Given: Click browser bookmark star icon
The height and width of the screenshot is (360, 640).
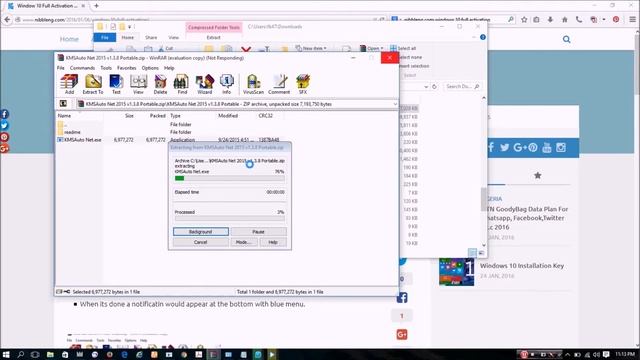Looking at the screenshot, I should pyautogui.click(x=524, y=19).
